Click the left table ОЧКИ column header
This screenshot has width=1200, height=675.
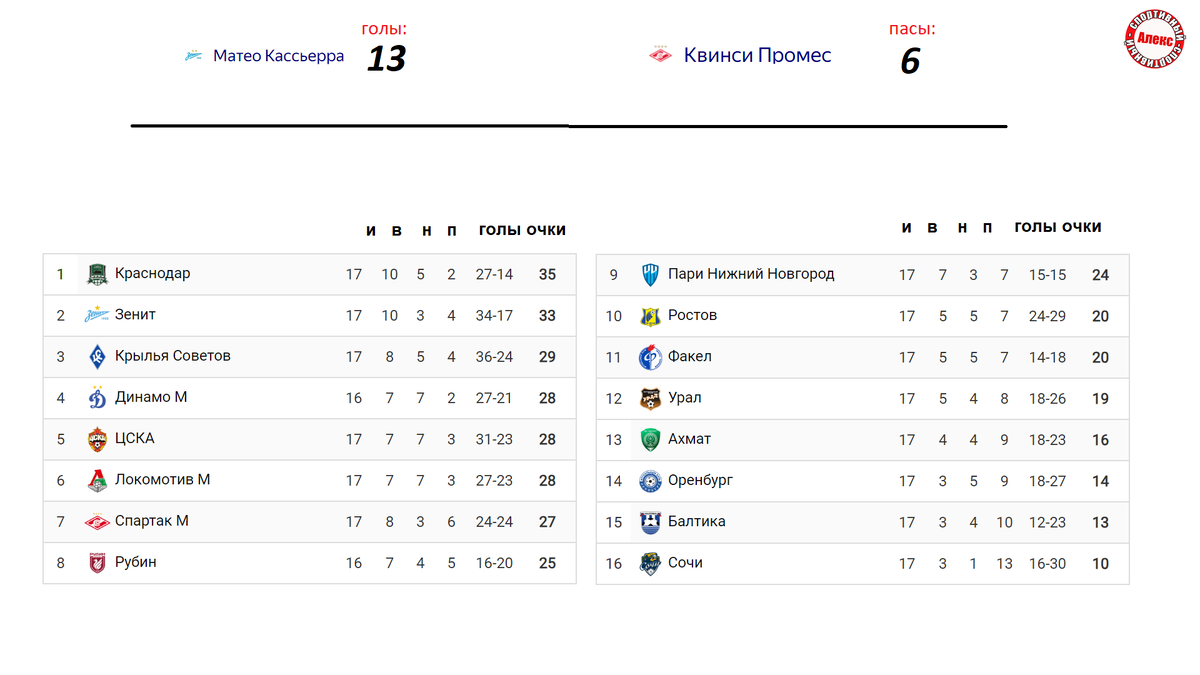pyautogui.click(x=546, y=230)
